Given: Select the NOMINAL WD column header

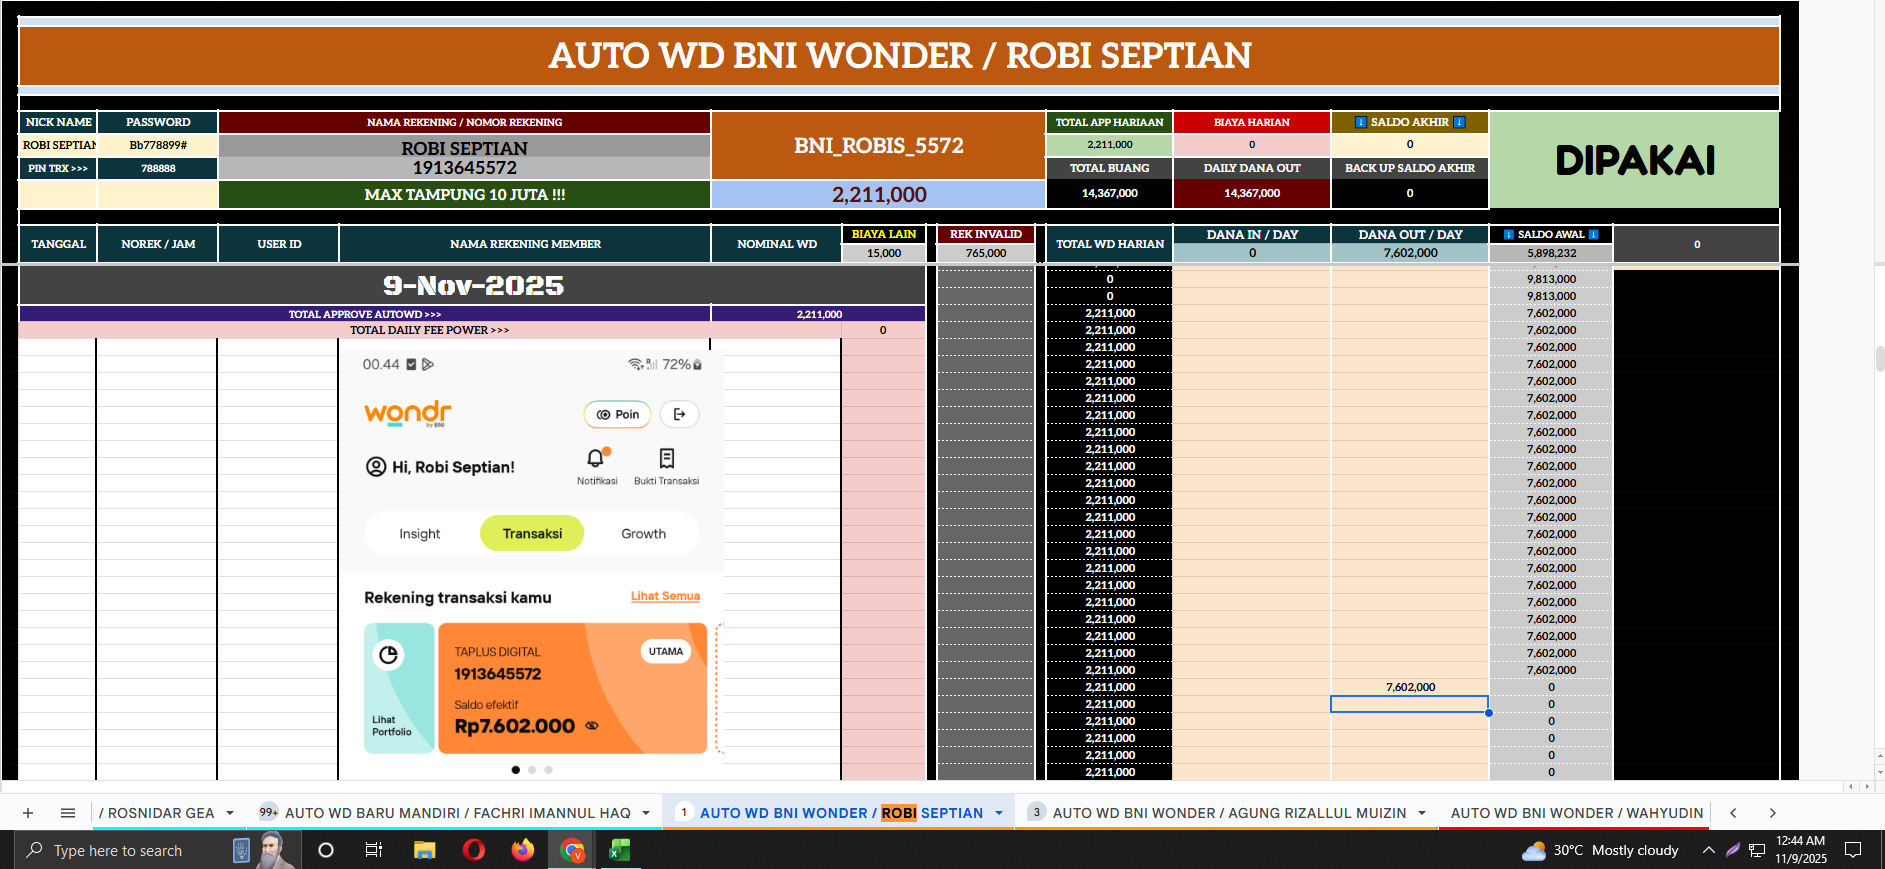Looking at the screenshot, I should 777,244.
